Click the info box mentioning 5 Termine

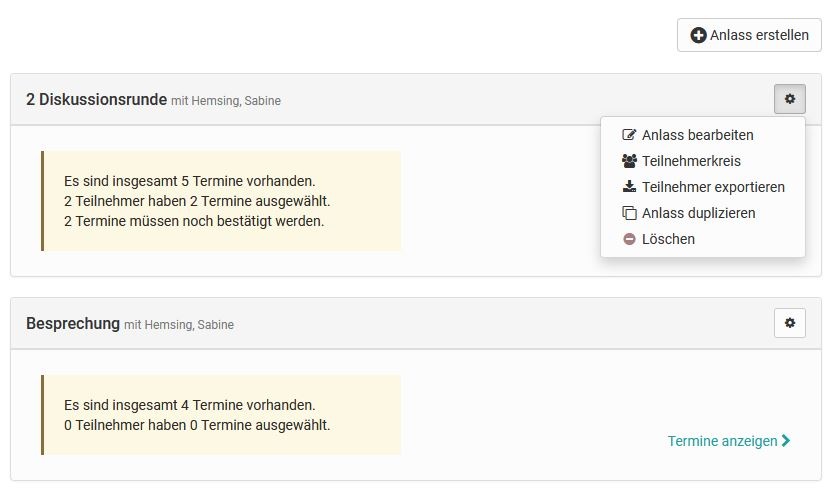tap(221, 201)
